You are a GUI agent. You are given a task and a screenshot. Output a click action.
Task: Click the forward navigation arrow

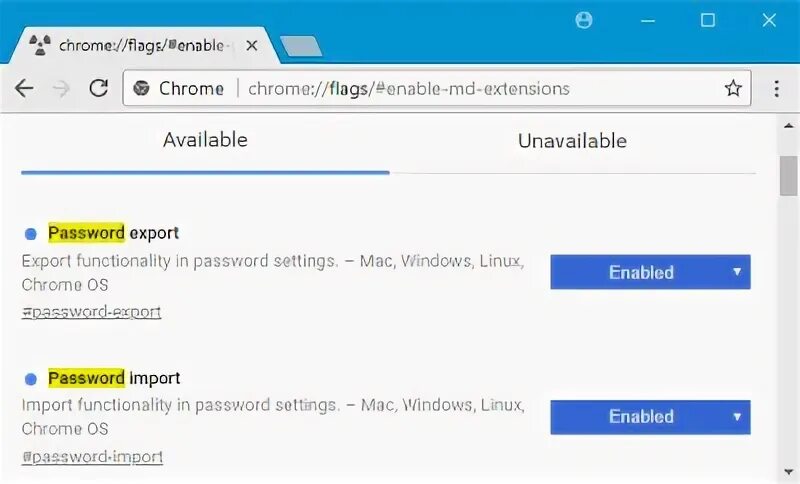pos(61,88)
